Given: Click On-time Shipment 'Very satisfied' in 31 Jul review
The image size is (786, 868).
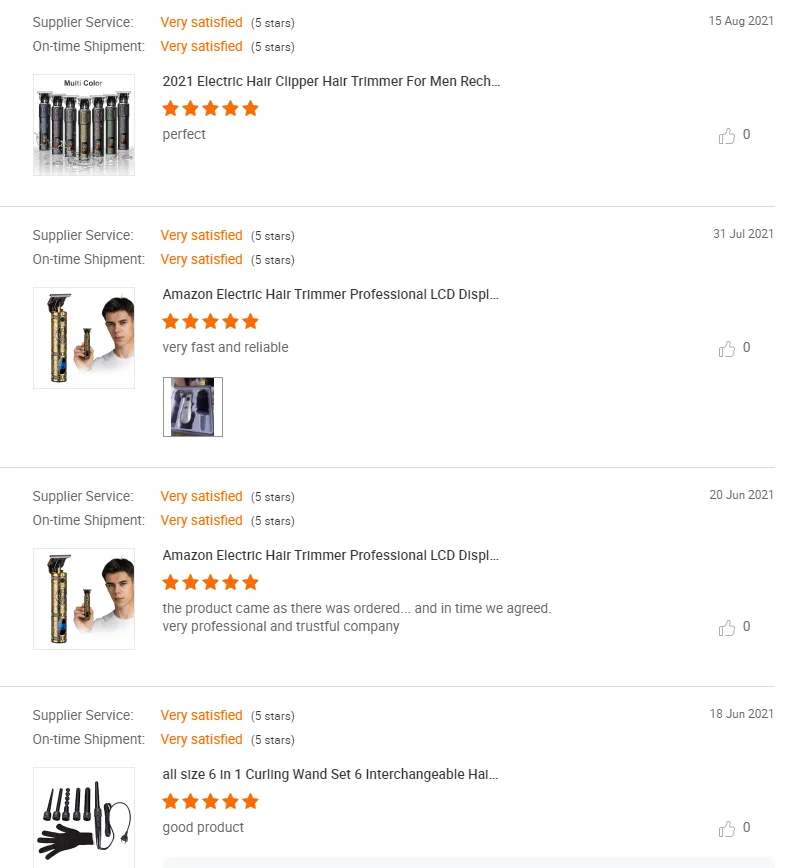Looking at the screenshot, I should coord(201,259).
